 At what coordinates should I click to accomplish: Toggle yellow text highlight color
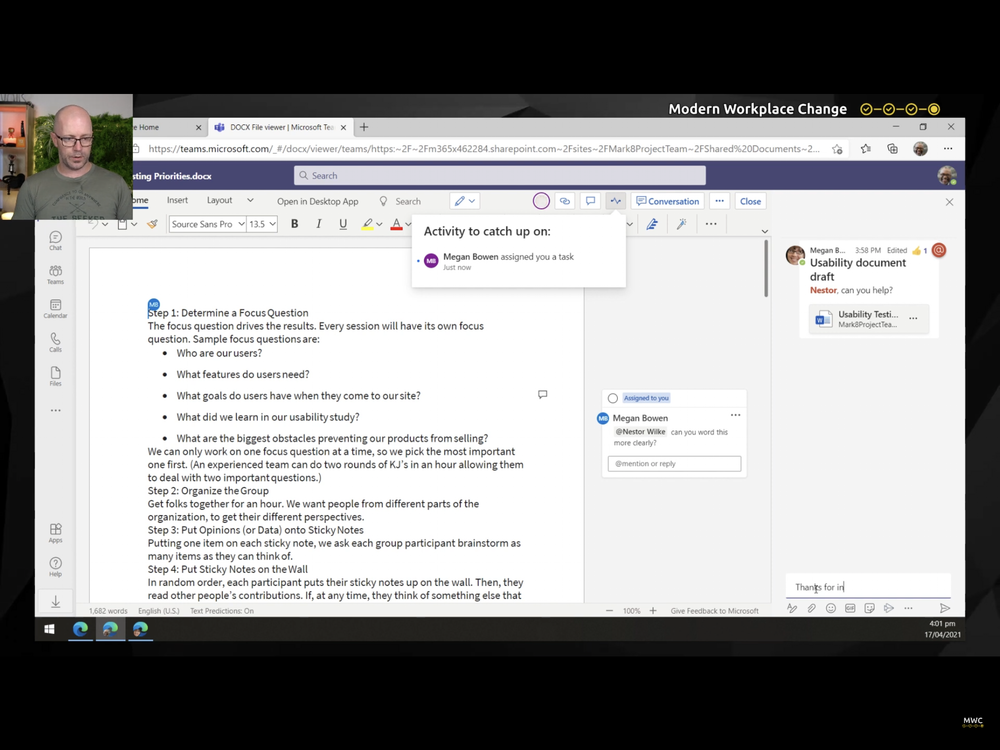(370, 223)
